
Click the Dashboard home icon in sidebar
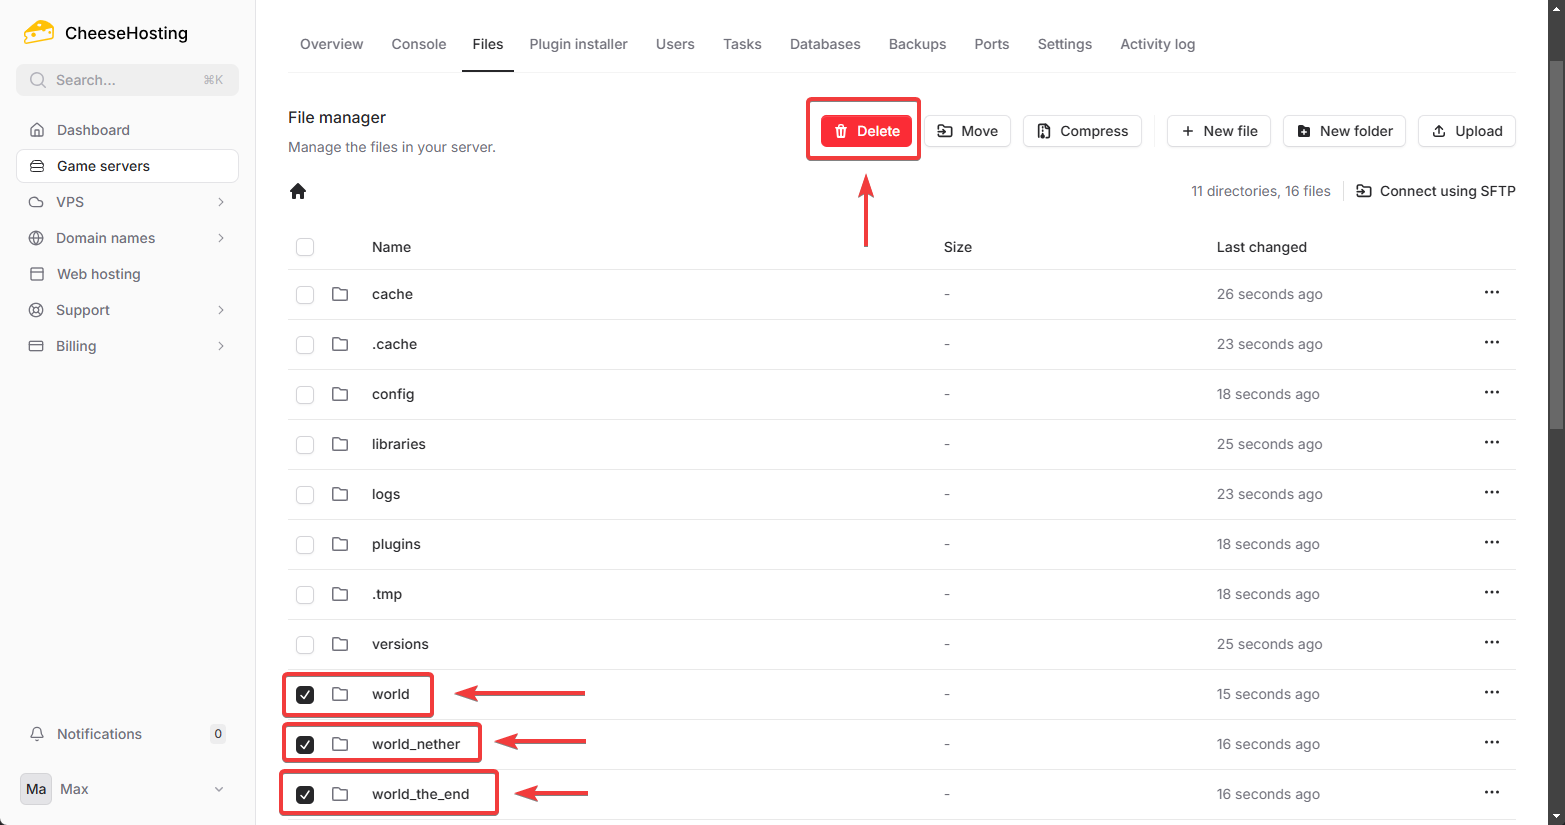click(37, 130)
